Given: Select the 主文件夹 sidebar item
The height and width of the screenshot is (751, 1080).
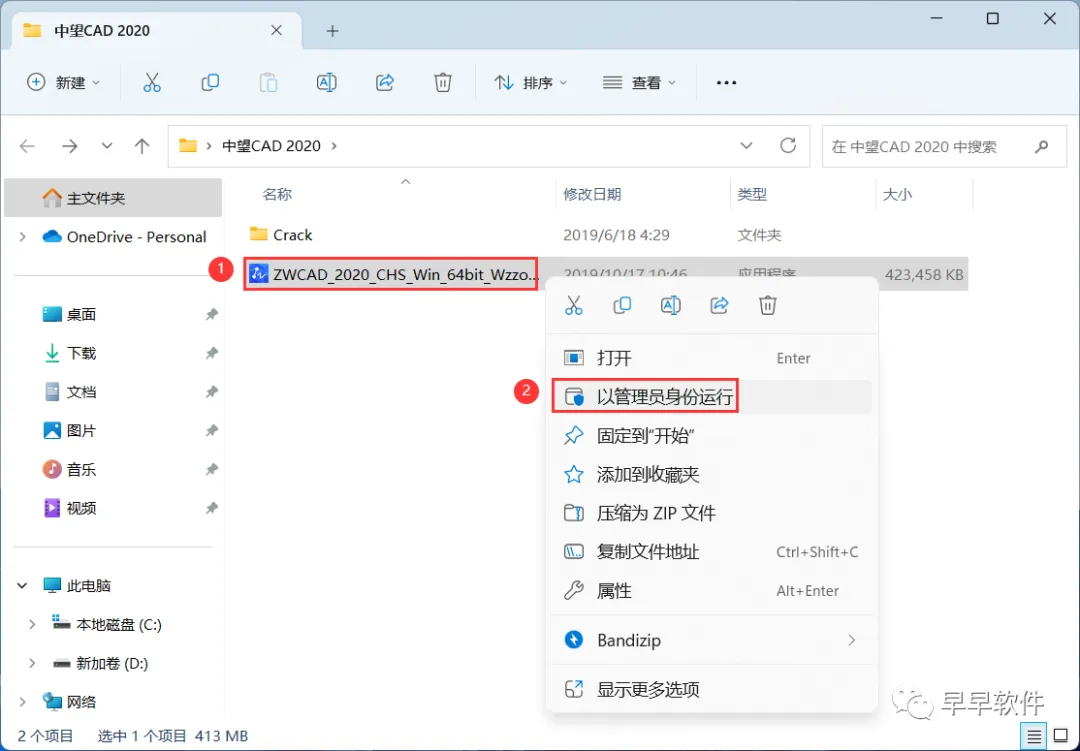Looking at the screenshot, I should (113, 198).
